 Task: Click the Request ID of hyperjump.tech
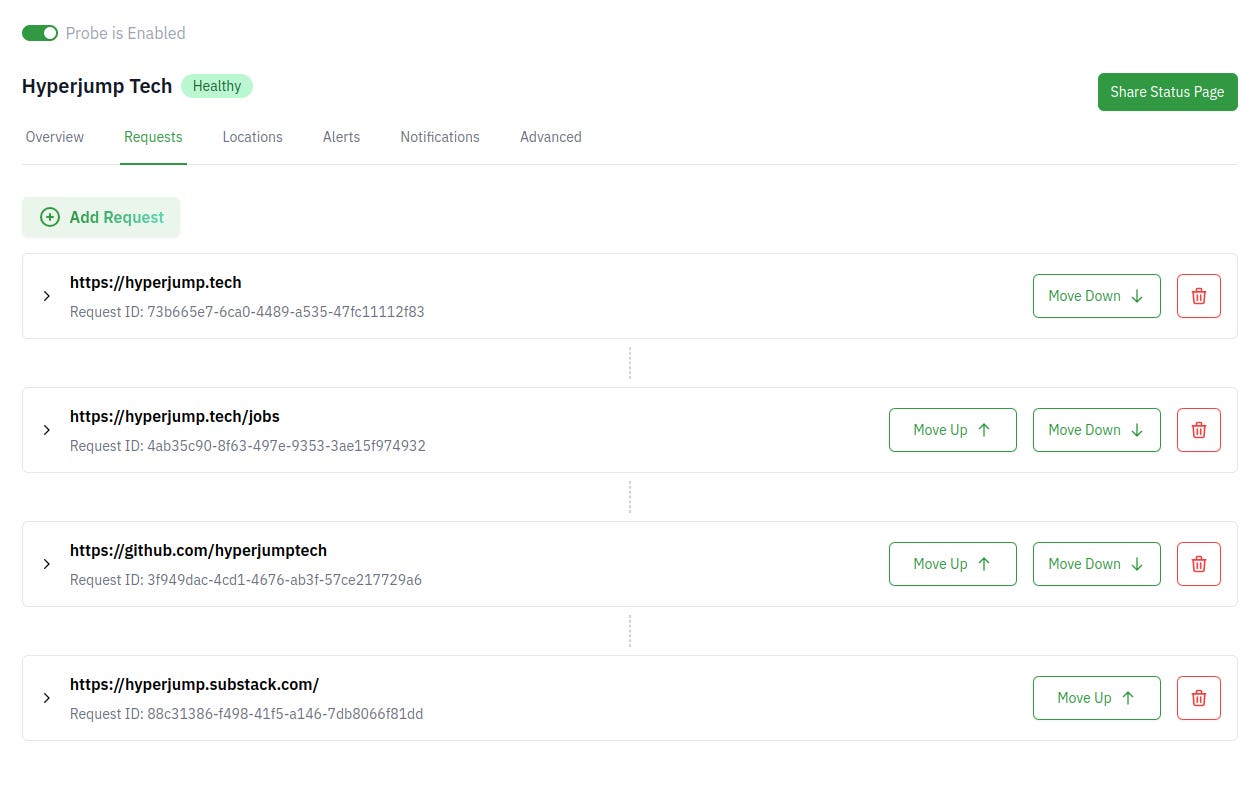(247, 311)
